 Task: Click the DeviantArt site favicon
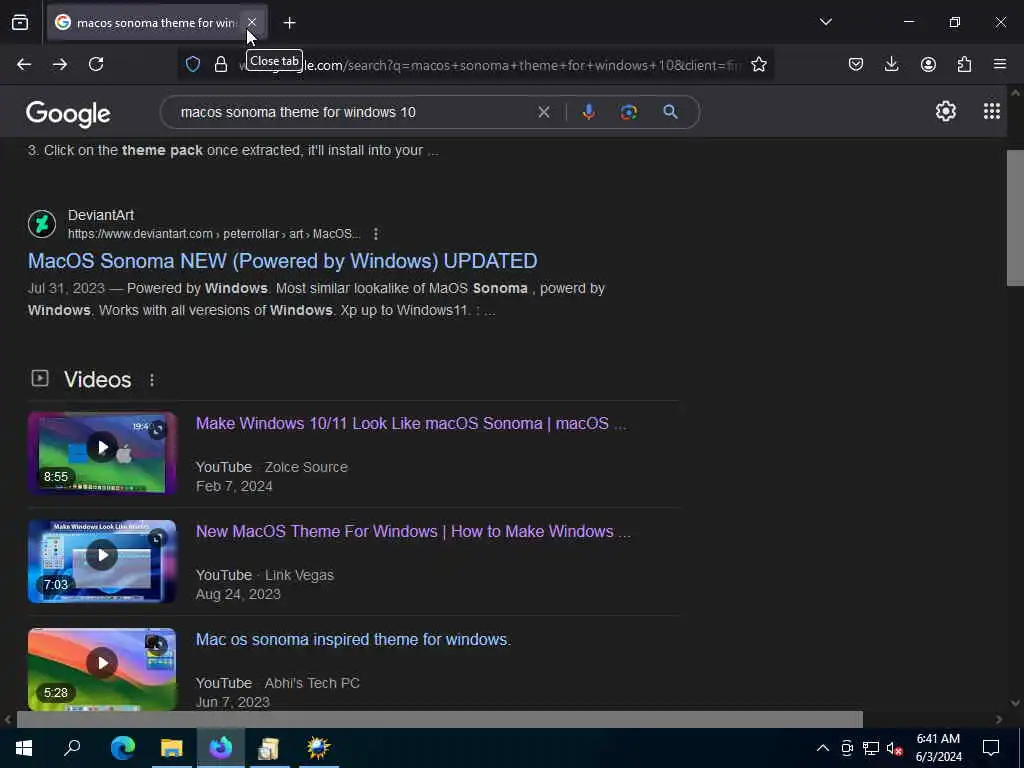click(x=42, y=224)
